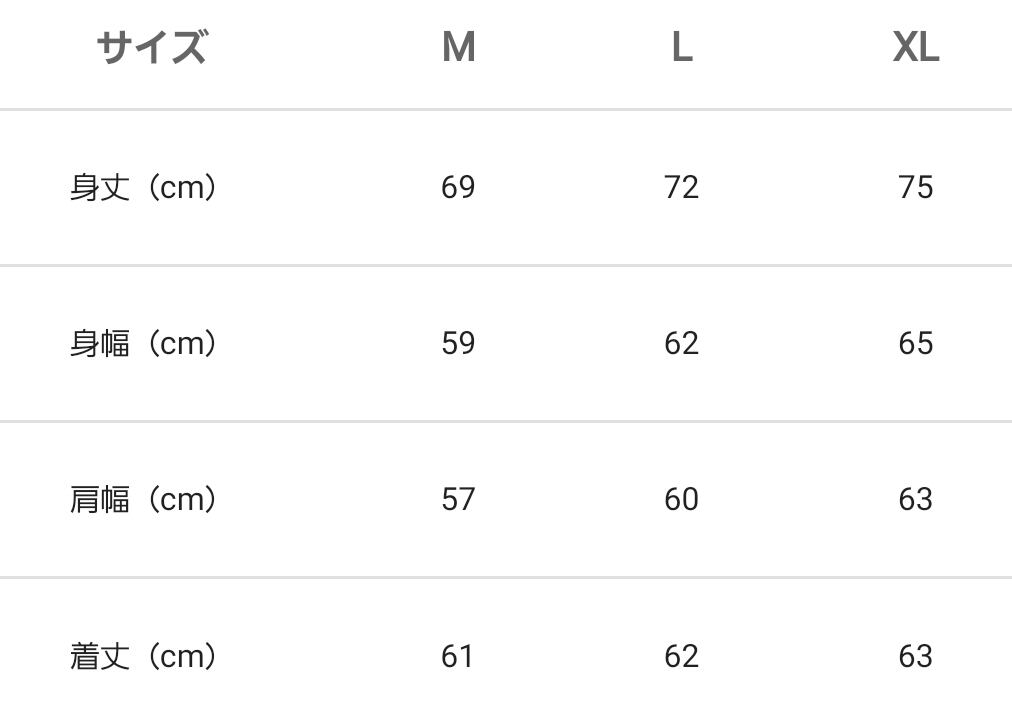This screenshot has width=1012, height=723.
Task: Click the 着丈 value 62 for L
Action: point(682,656)
